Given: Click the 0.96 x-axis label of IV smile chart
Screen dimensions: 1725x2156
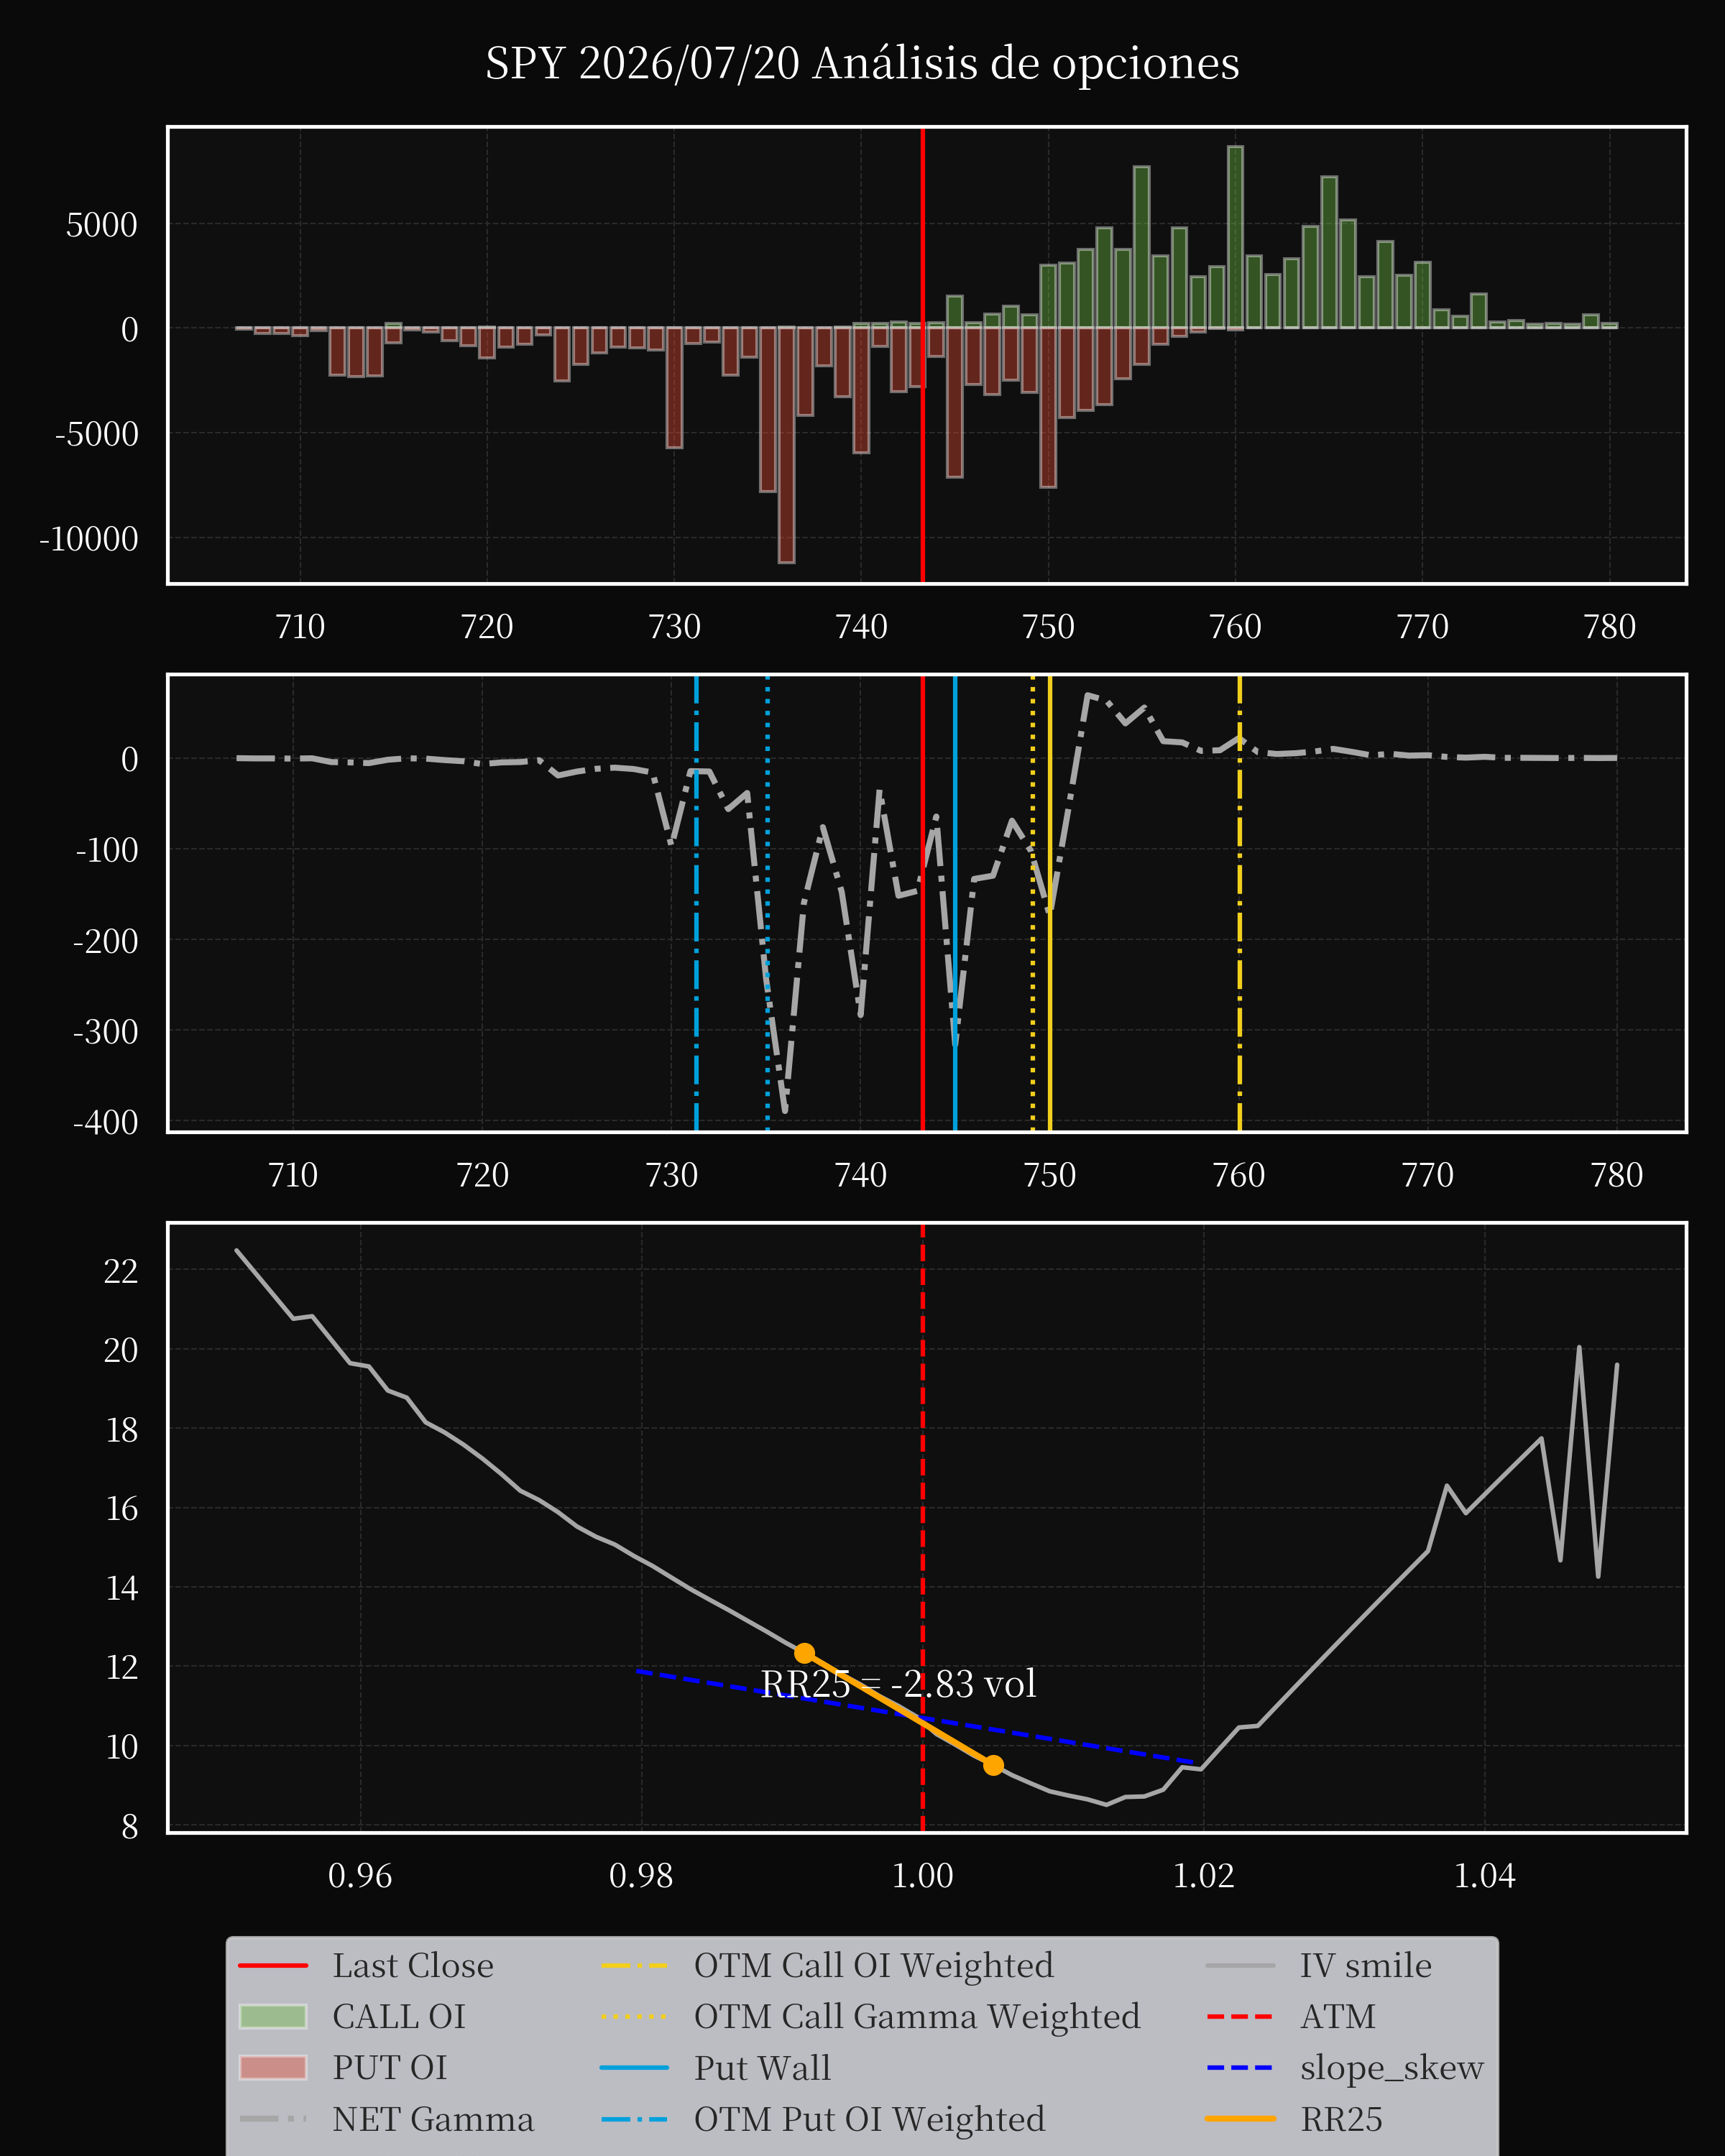Looking at the screenshot, I should coord(360,1875).
